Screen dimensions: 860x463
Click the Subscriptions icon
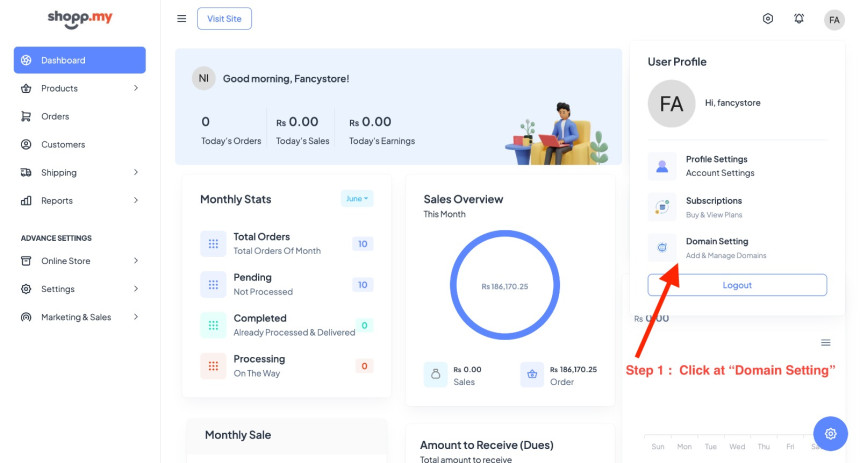click(x=662, y=207)
